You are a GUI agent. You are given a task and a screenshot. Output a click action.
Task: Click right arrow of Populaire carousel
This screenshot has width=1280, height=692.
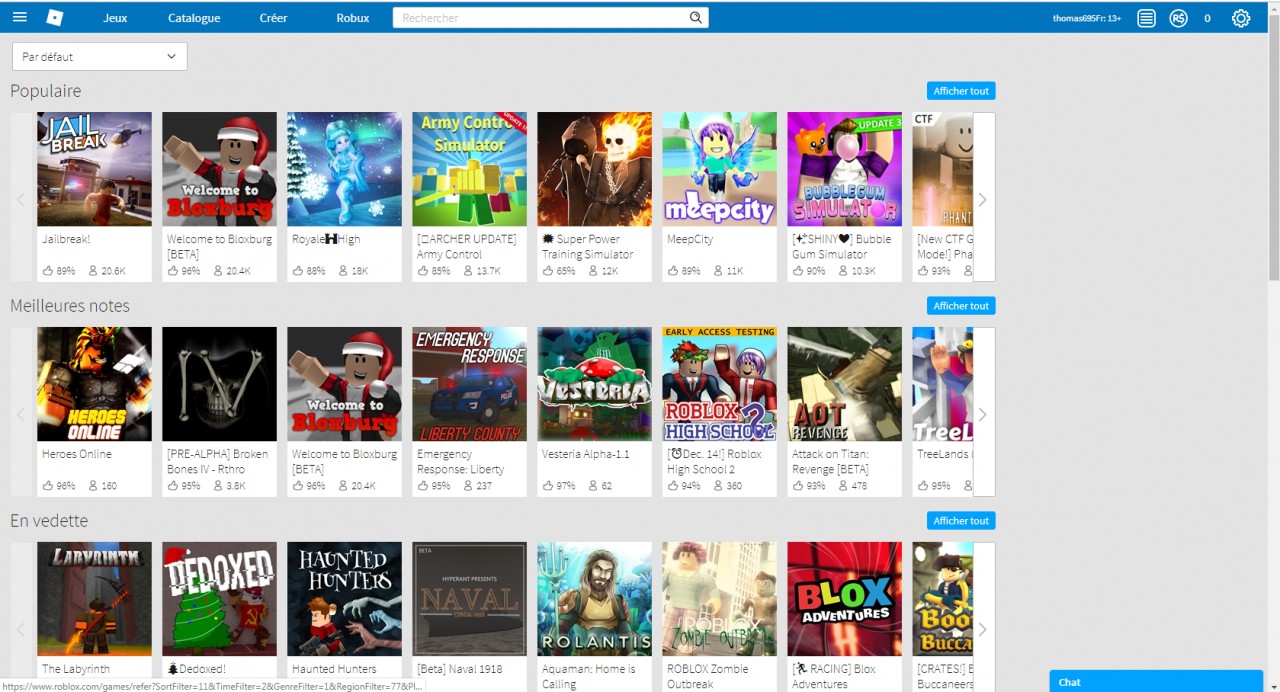pyautogui.click(x=983, y=197)
